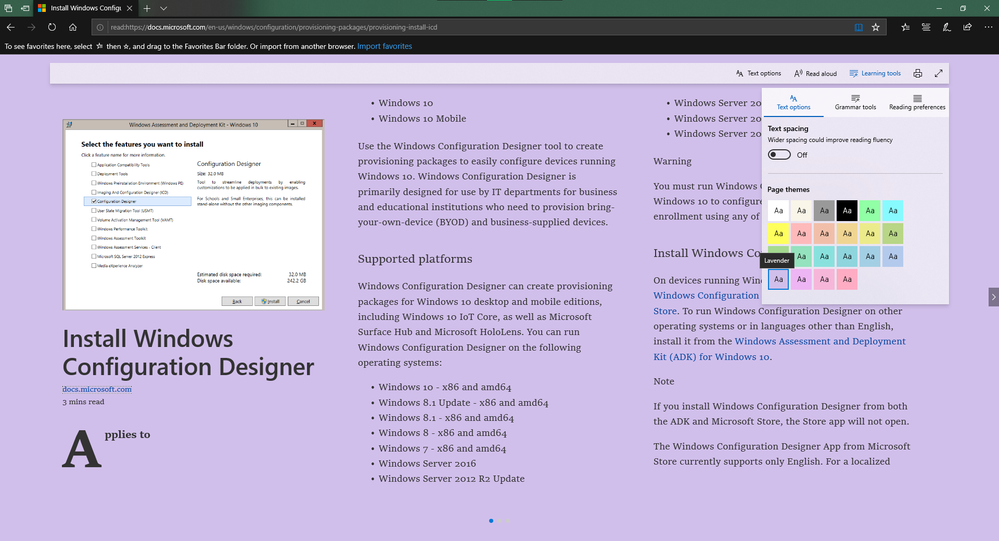Click the Add notes pen icon

[947, 27]
